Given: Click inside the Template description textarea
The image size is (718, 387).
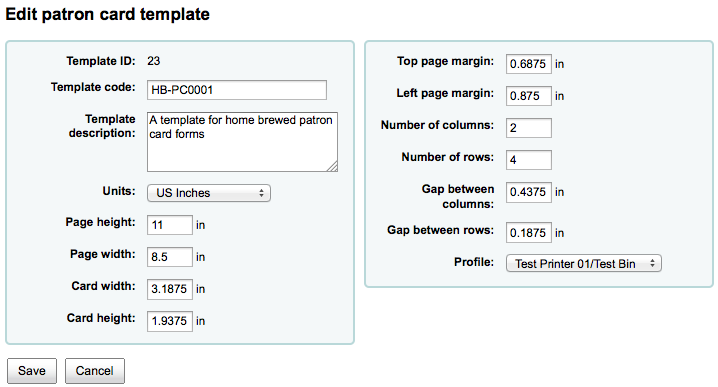Looking at the screenshot, I should click(x=242, y=142).
